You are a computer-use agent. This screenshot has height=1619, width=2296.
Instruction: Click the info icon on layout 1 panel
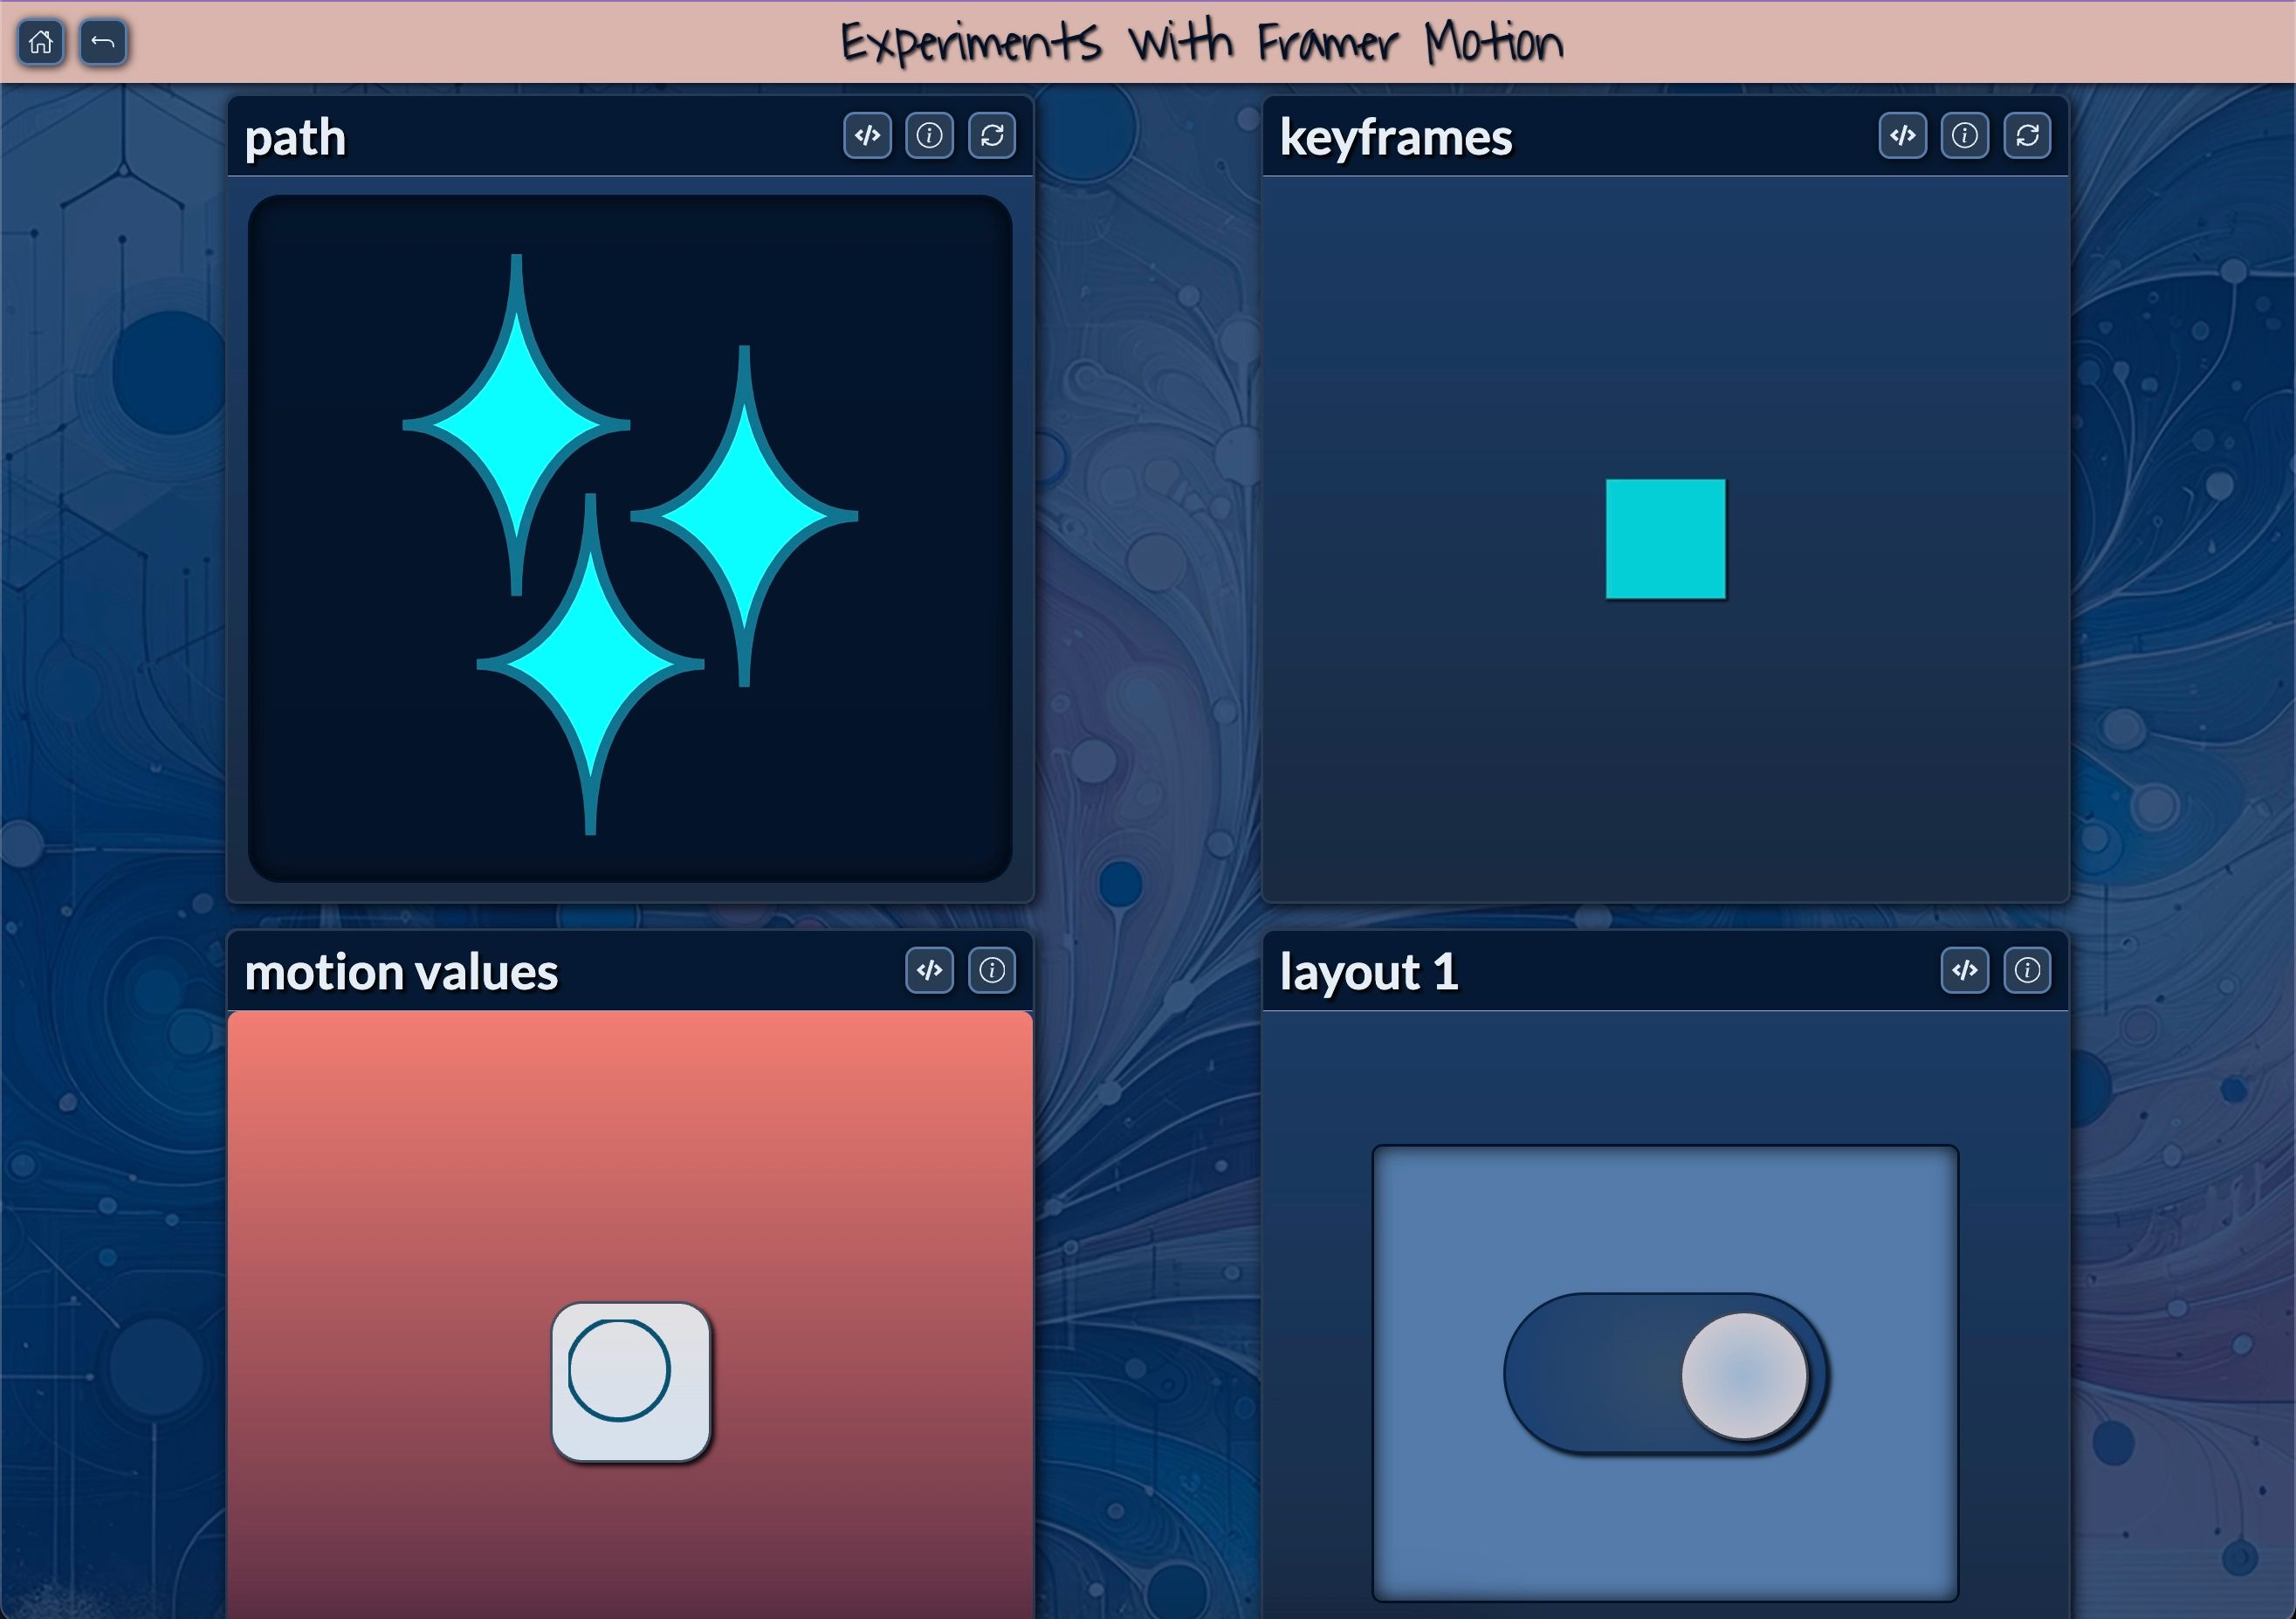click(2030, 973)
